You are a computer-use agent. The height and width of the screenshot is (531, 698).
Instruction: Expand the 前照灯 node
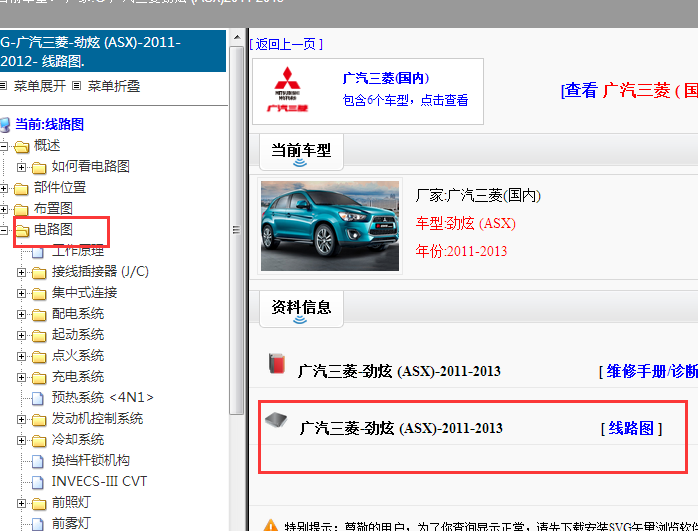(21, 503)
